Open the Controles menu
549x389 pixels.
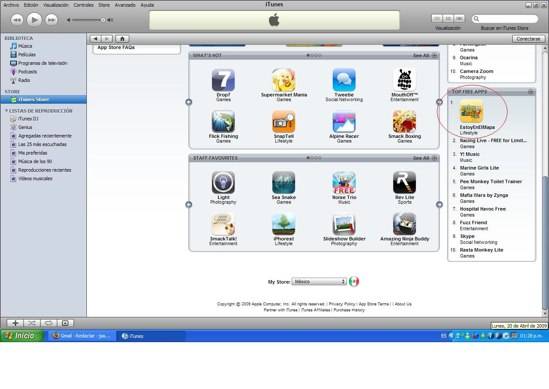(83, 5)
